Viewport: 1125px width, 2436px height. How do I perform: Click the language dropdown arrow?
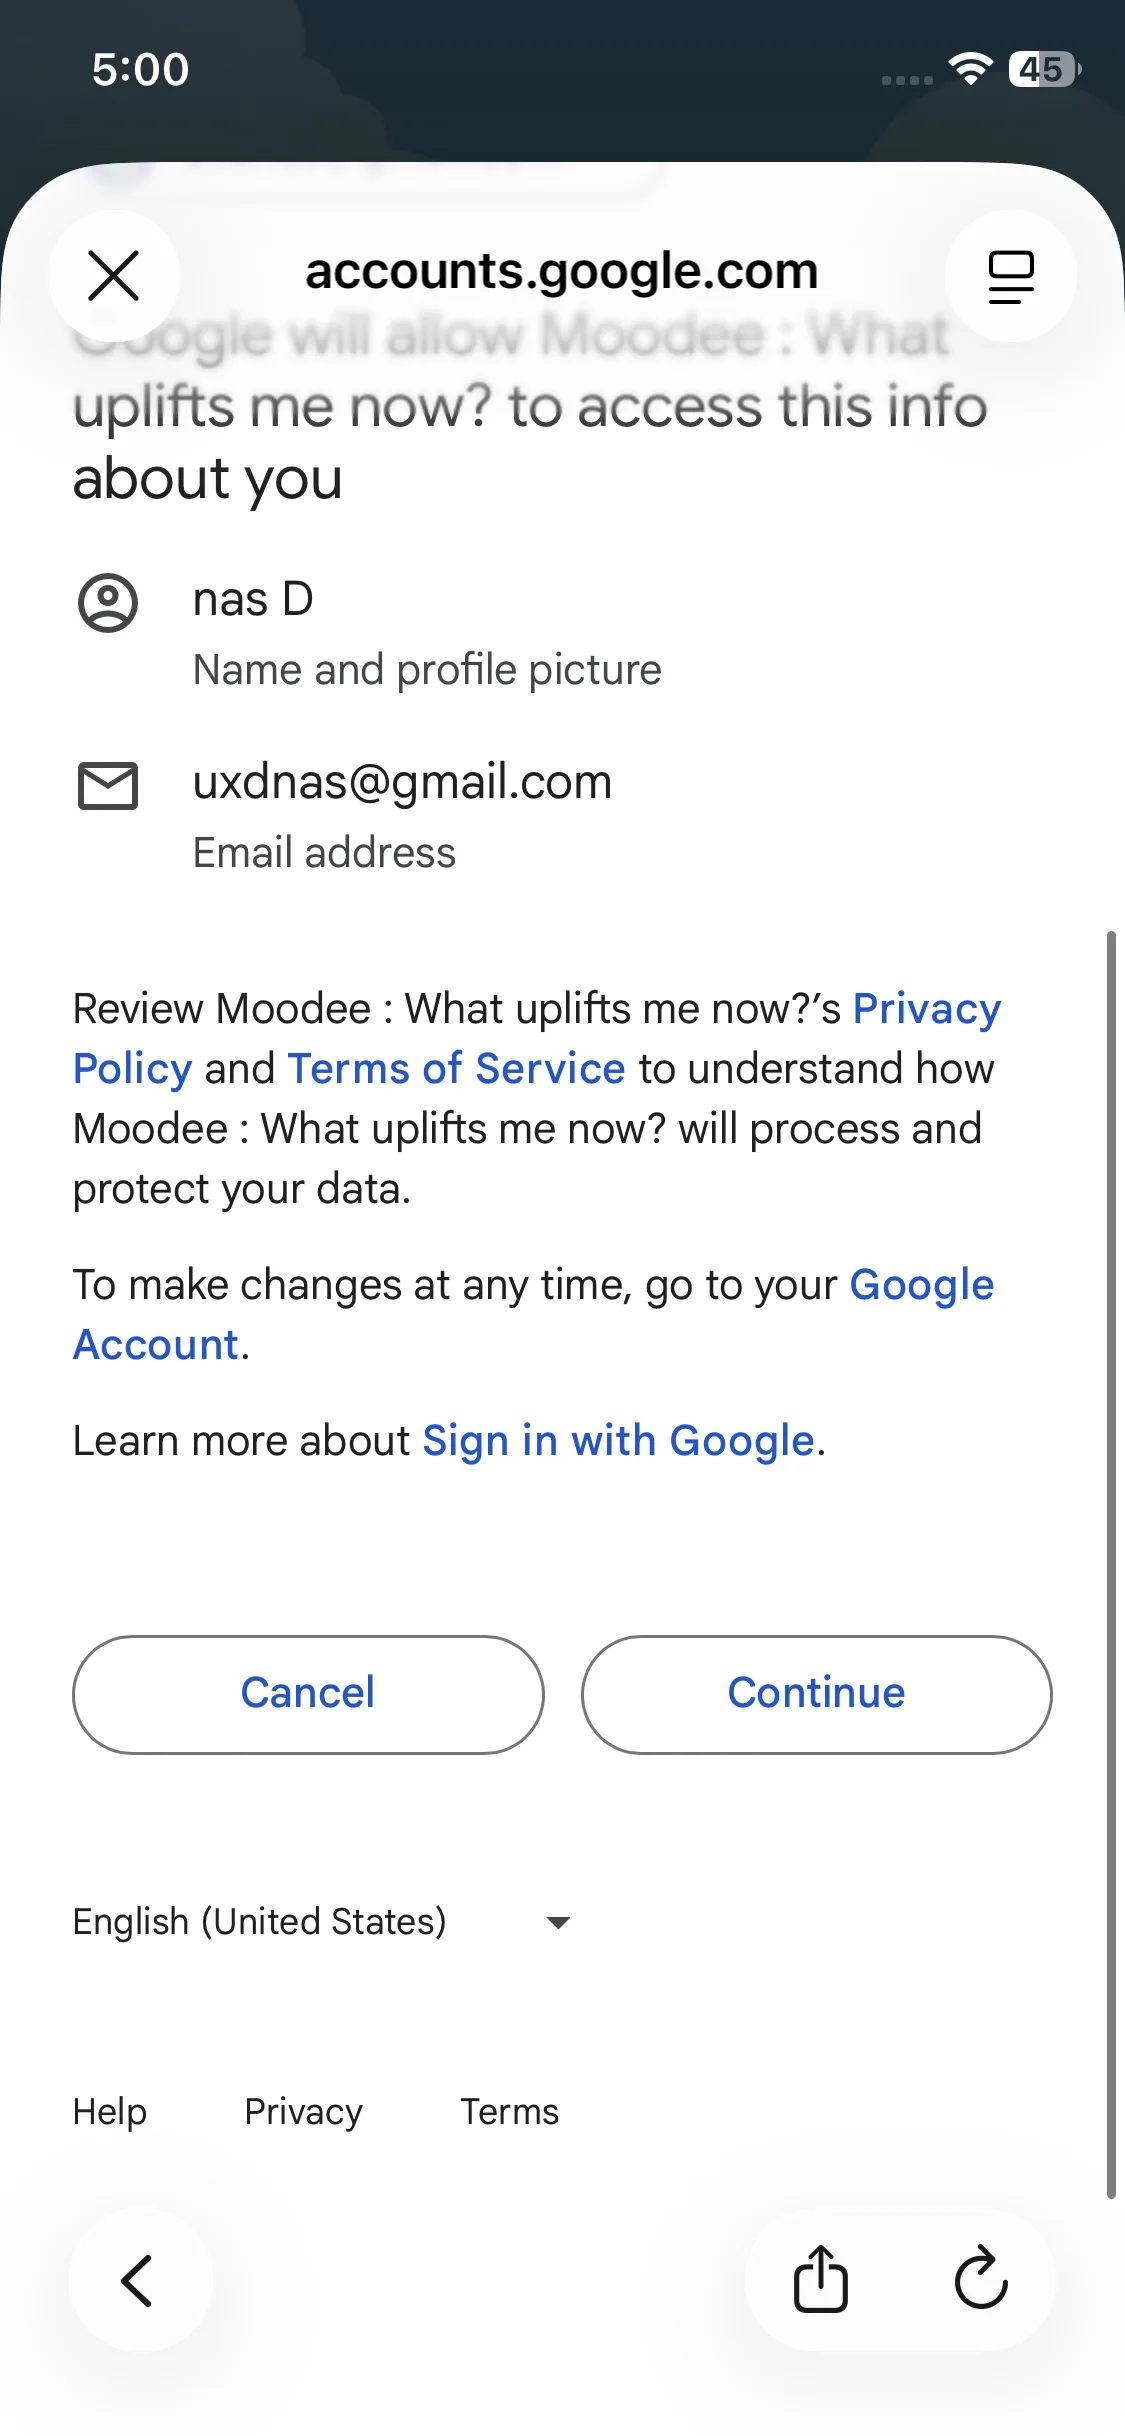point(558,1922)
